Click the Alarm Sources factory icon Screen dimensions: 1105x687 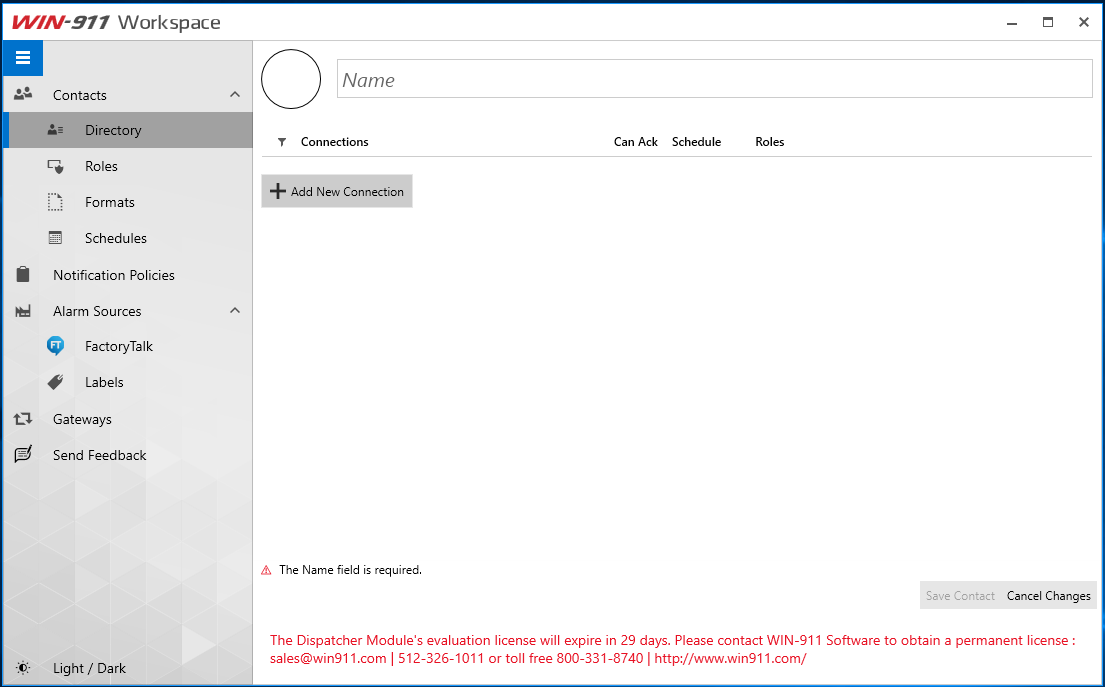click(23, 311)
